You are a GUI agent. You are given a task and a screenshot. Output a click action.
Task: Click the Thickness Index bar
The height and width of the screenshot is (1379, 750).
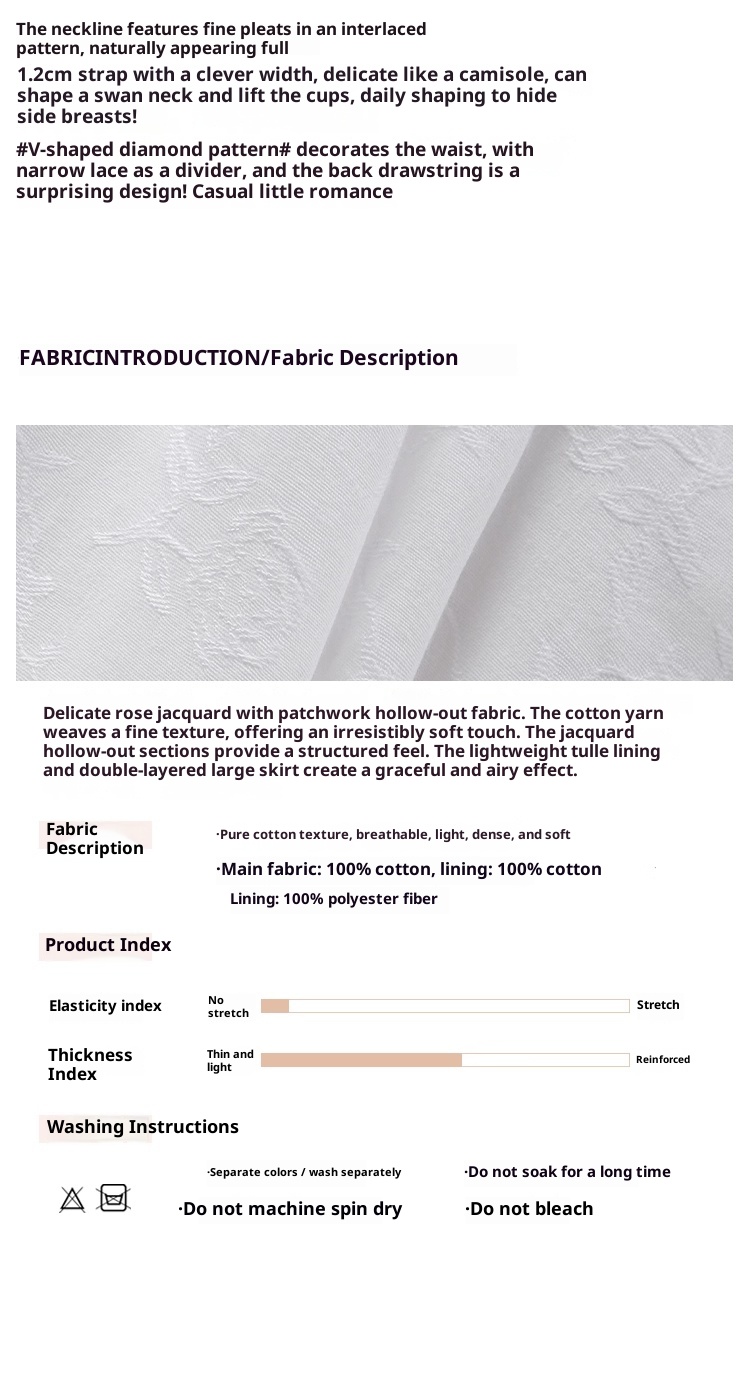pos(445,1060)
